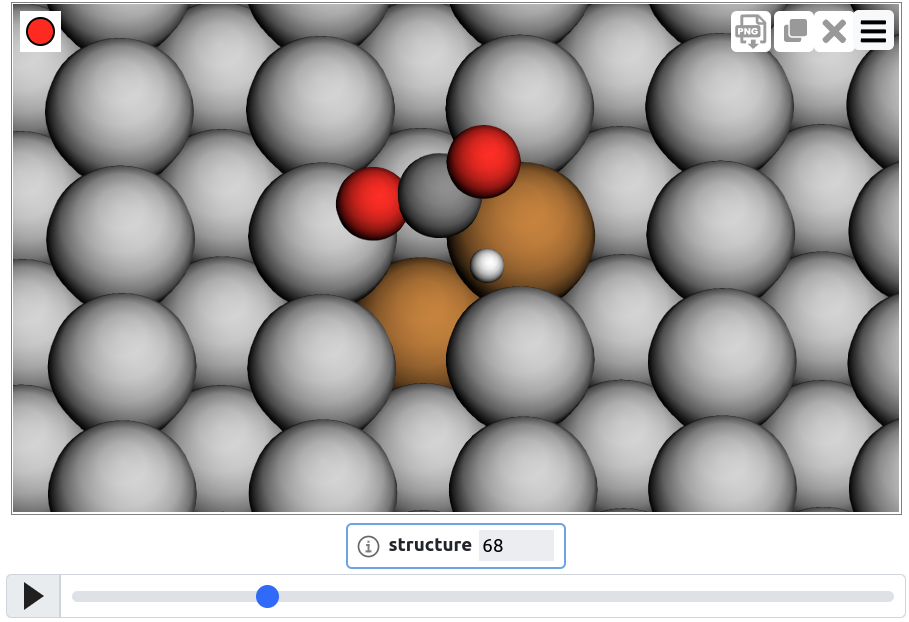Jump to the far right end of the slider track
This screenshot has width=909, height=622.
892,597
